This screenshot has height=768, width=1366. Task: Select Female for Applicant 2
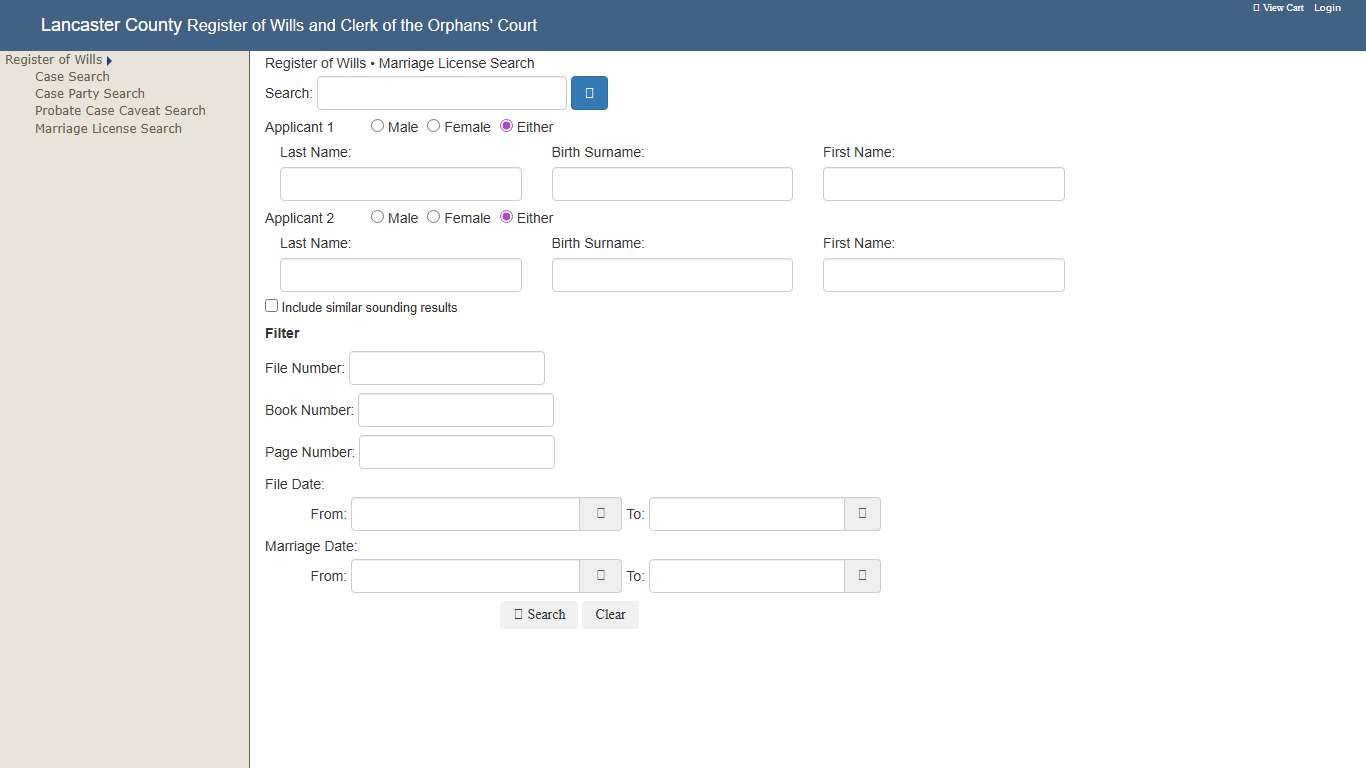(433, 217)
